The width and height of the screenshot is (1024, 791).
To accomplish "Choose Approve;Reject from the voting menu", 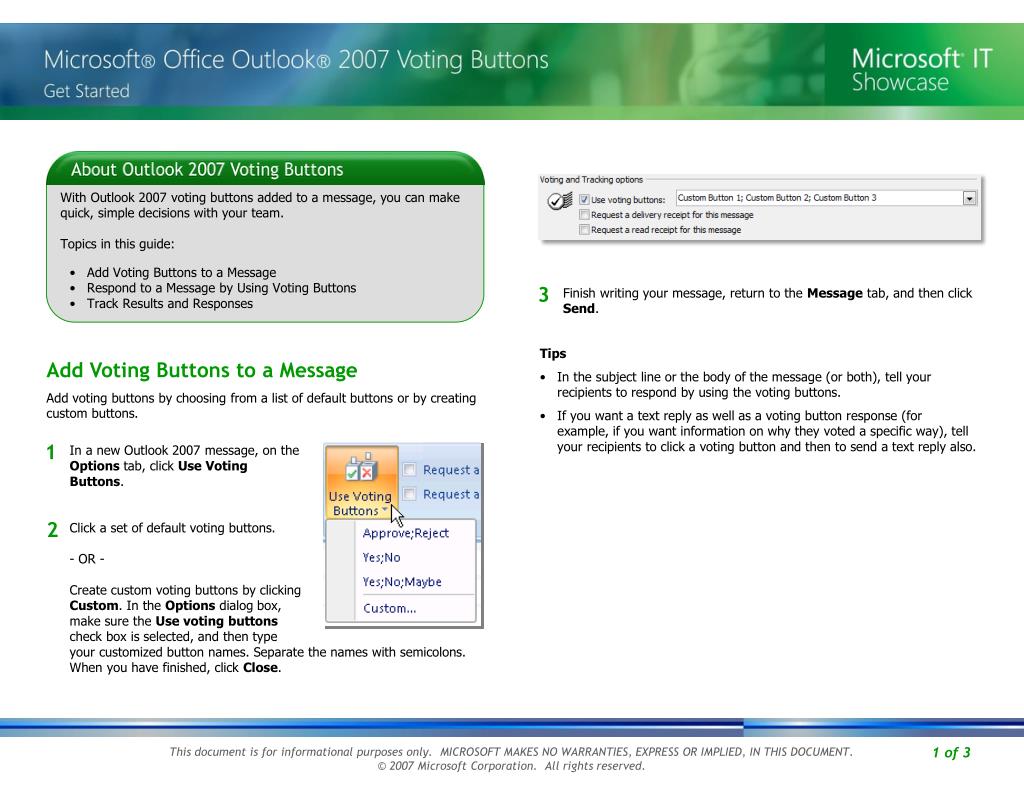I will coord(406,533).
